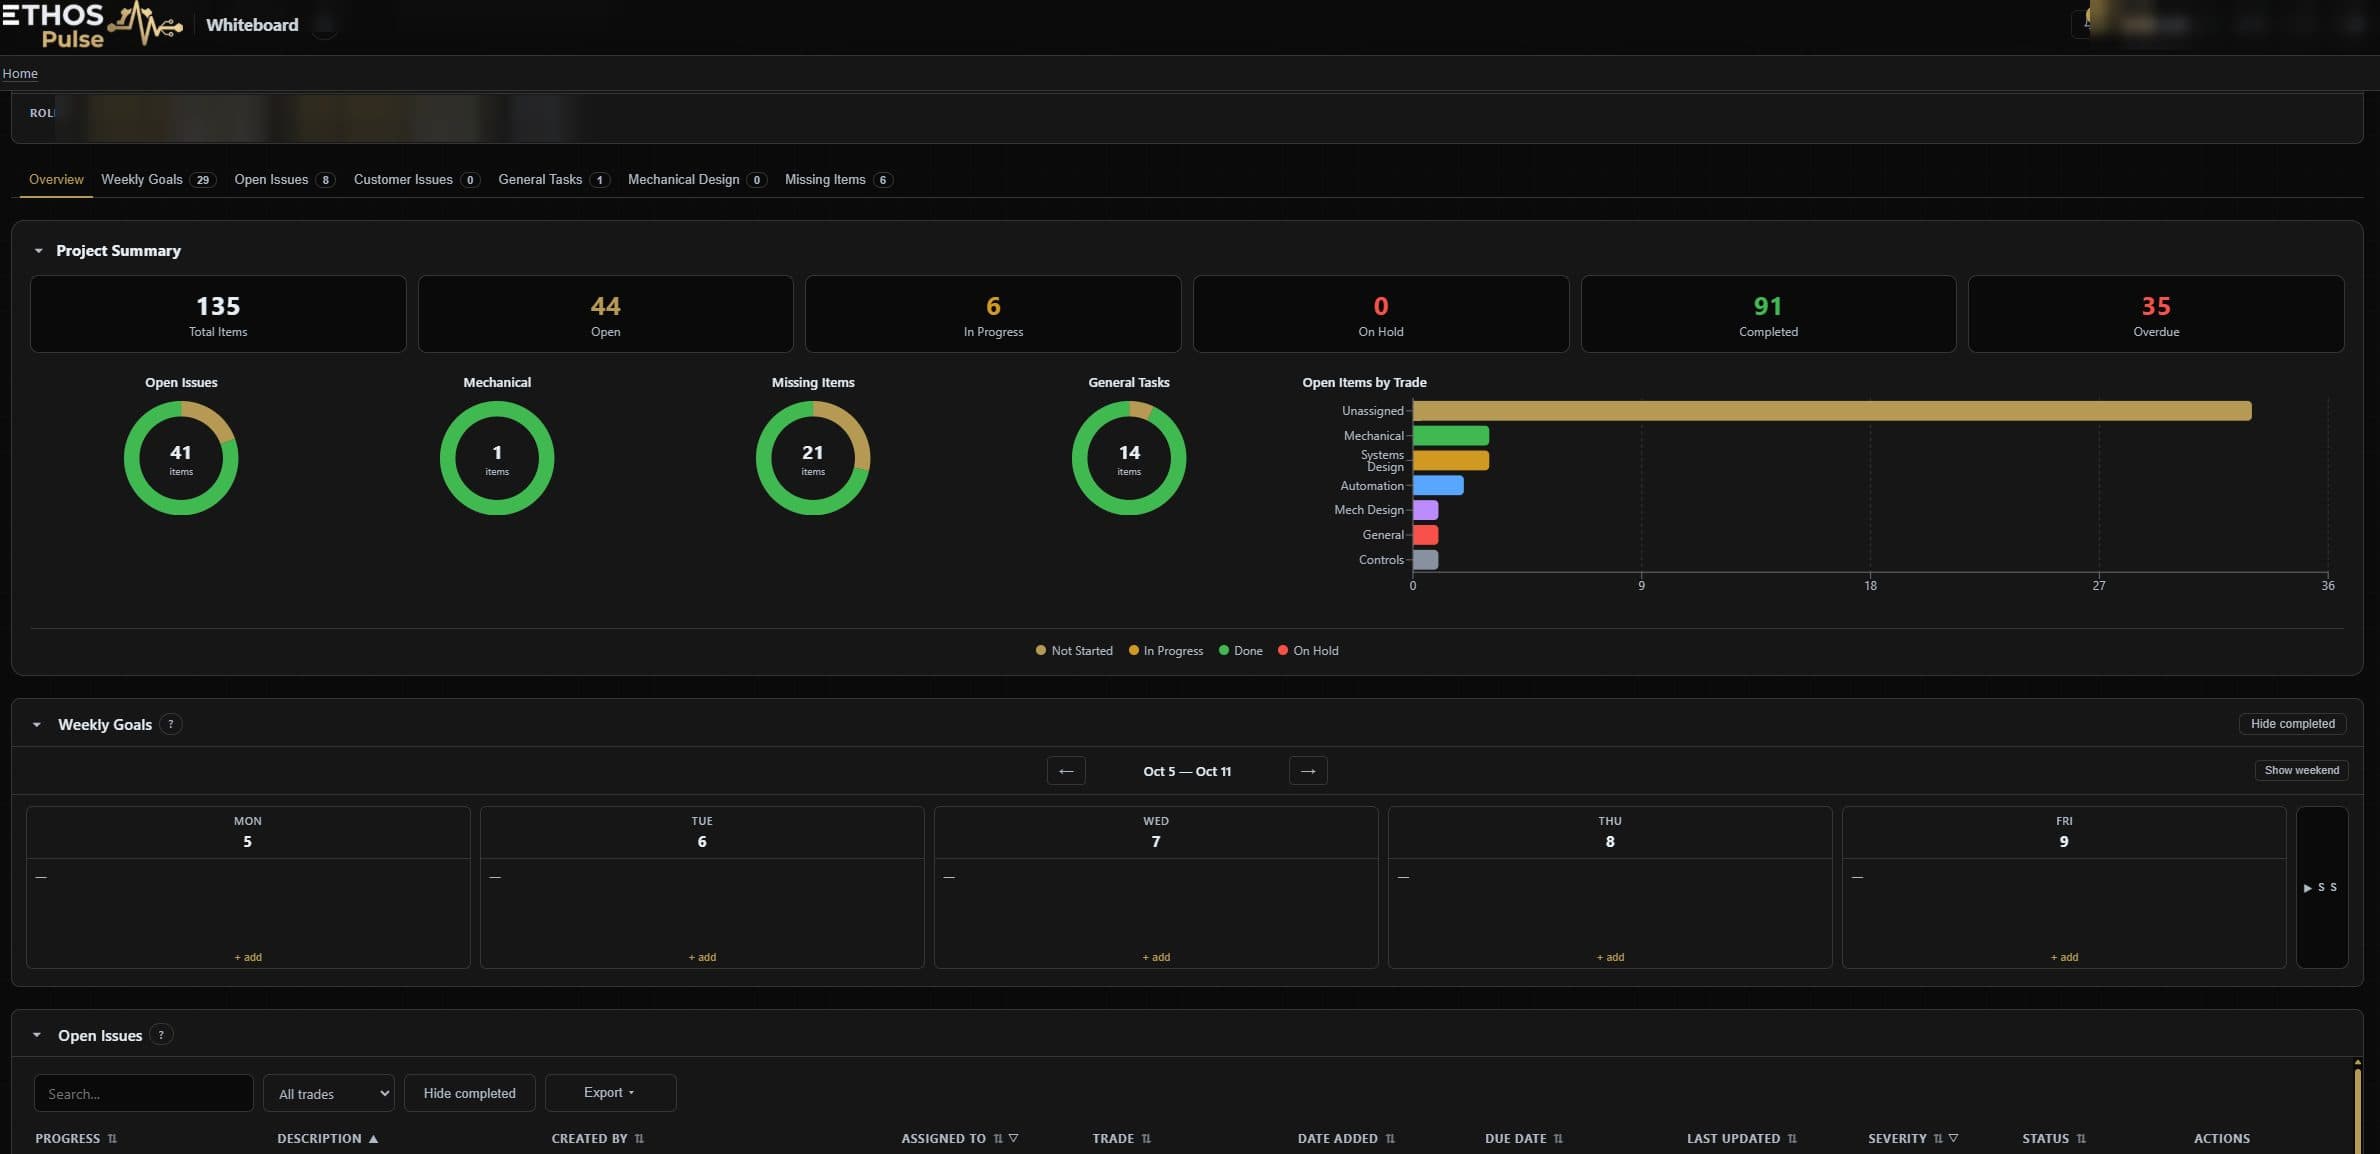Toggle Hide completed in Weekly Goals
This screenshot has width=2380, height=1154.
pos(2292,724)
